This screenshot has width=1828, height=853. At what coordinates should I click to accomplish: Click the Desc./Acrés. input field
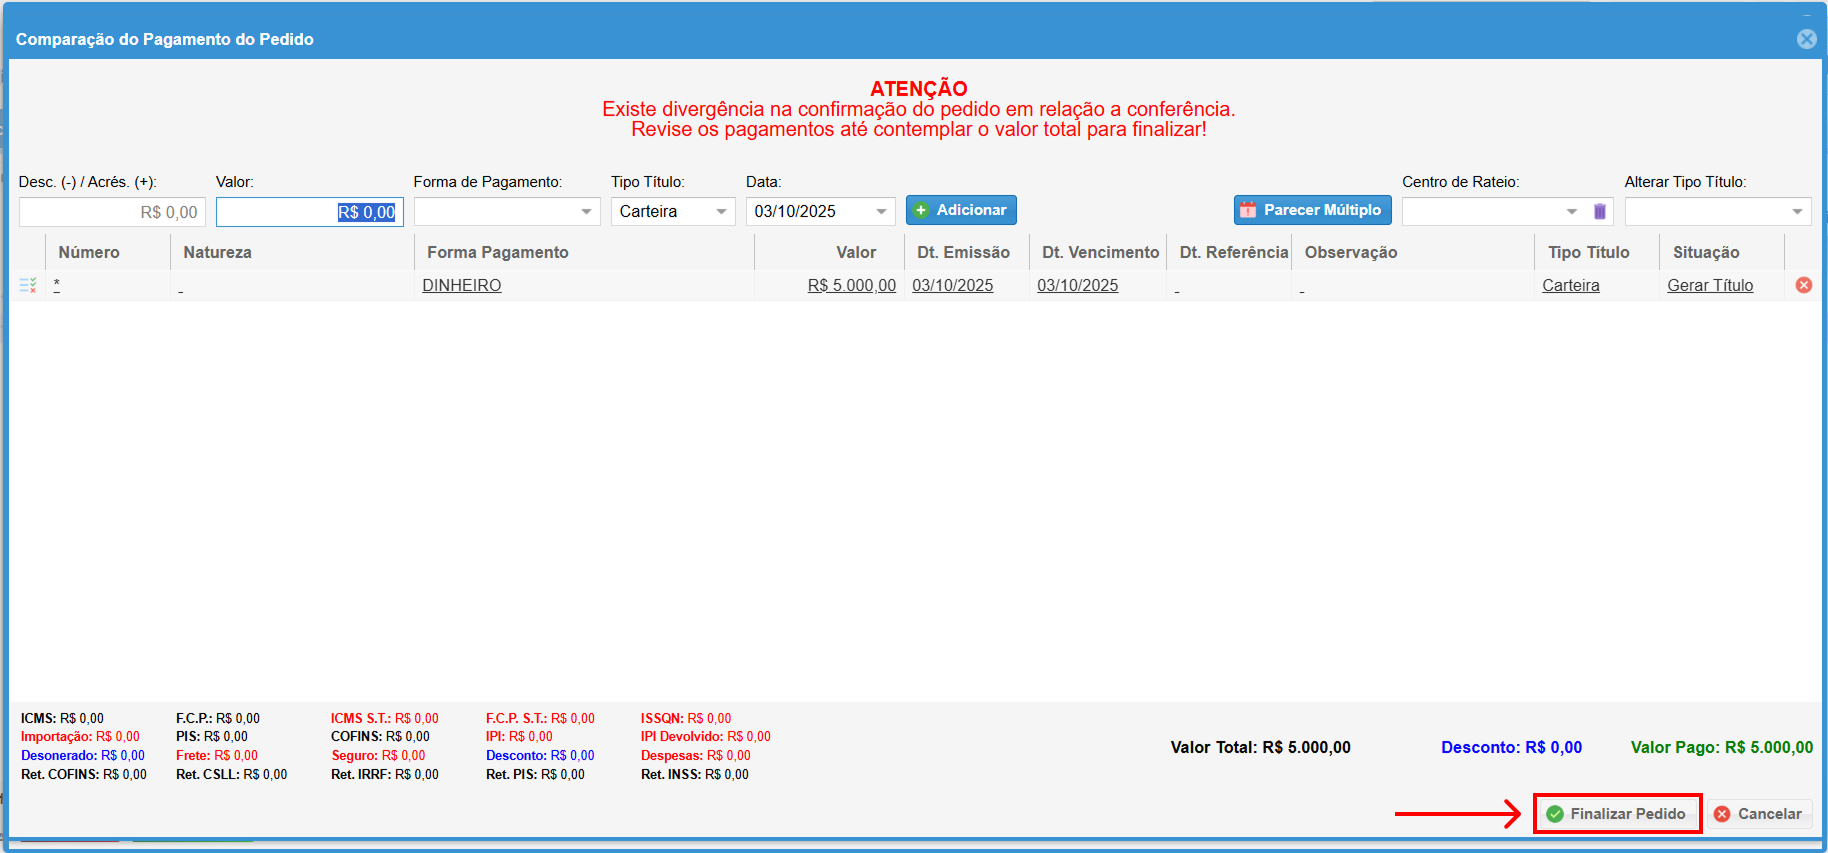click(x=112, y=212)
